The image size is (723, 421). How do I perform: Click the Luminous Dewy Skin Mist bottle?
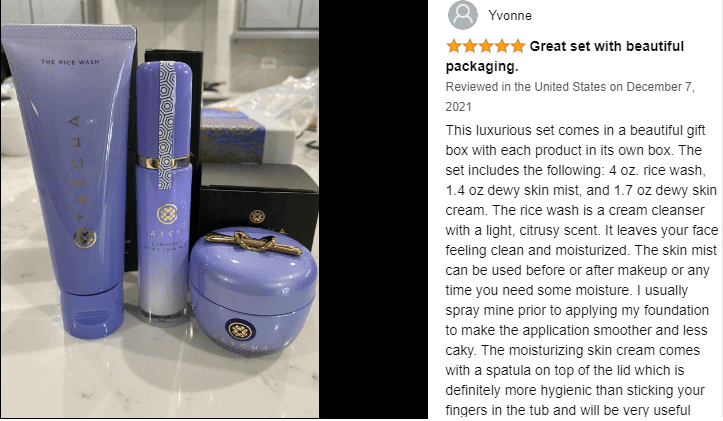click(164, 189)
